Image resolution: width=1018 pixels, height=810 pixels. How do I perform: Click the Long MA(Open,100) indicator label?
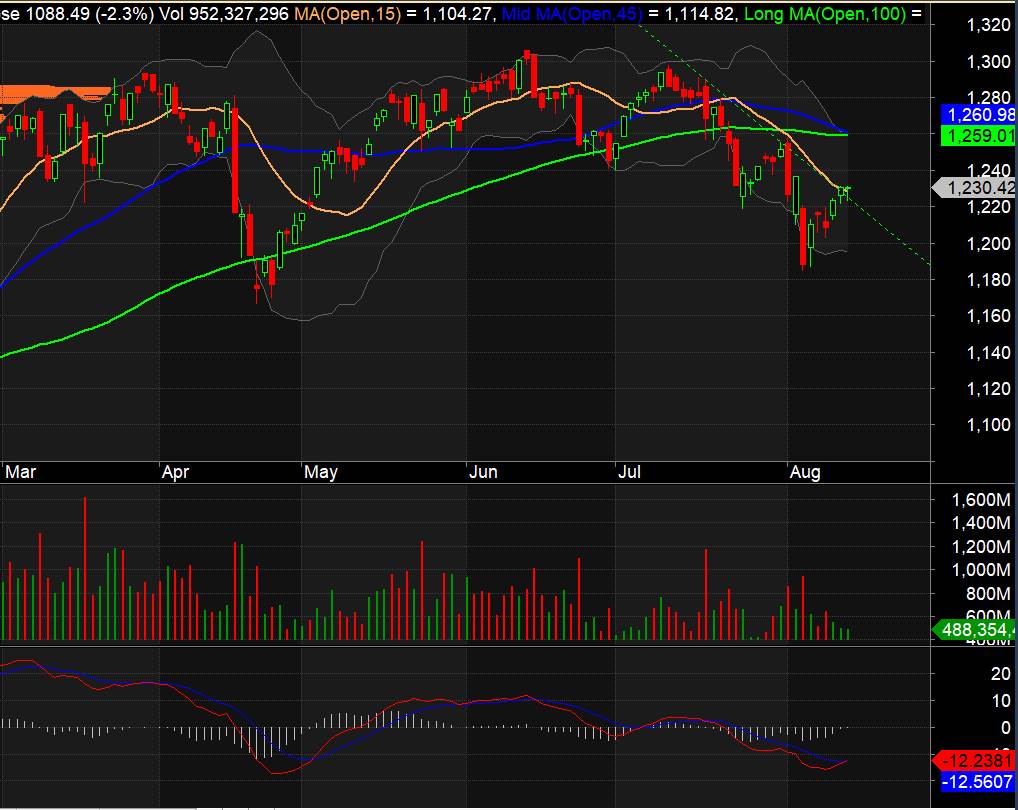pyautogui.click(x=825, y=13)
